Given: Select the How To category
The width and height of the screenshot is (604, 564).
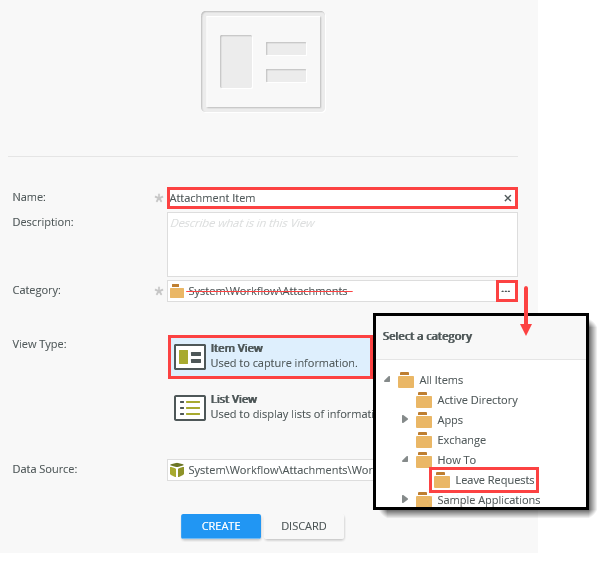Looking at the screenshot, I should (x=456, y=460).
